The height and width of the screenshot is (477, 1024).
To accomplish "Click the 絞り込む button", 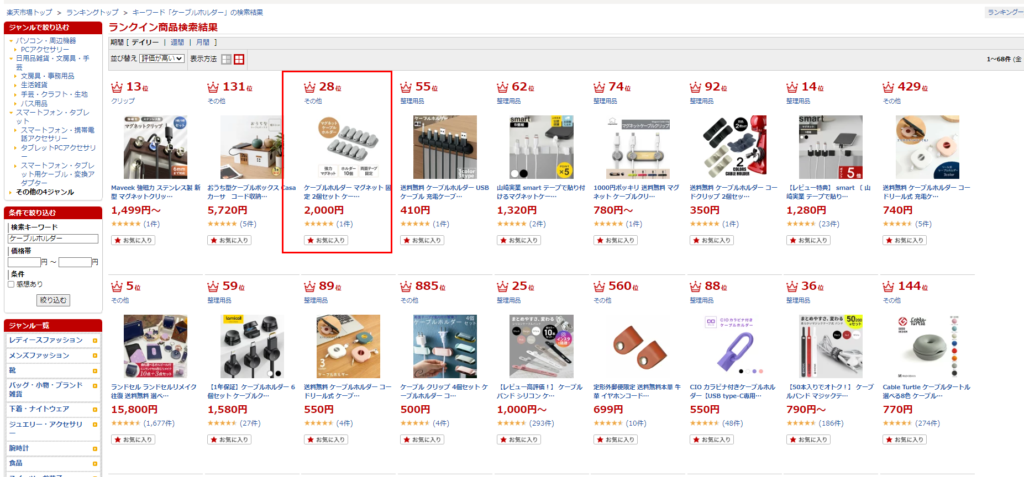I will 53,300.
